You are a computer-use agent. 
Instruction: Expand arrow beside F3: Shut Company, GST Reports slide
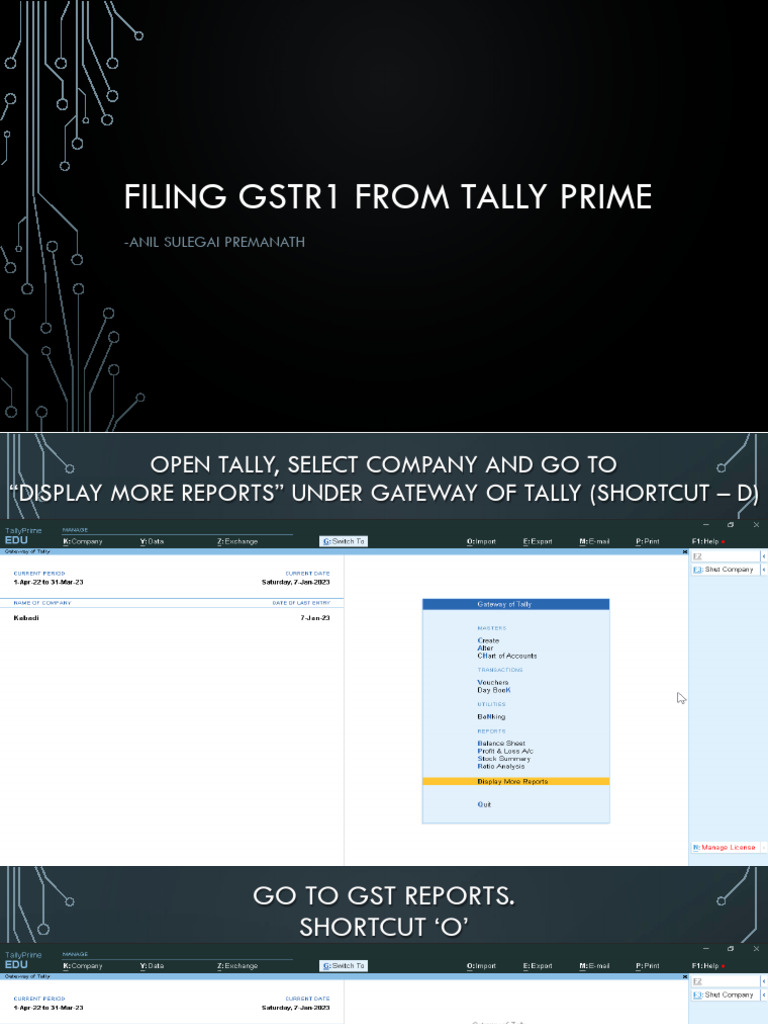click(x=764, y=995)
